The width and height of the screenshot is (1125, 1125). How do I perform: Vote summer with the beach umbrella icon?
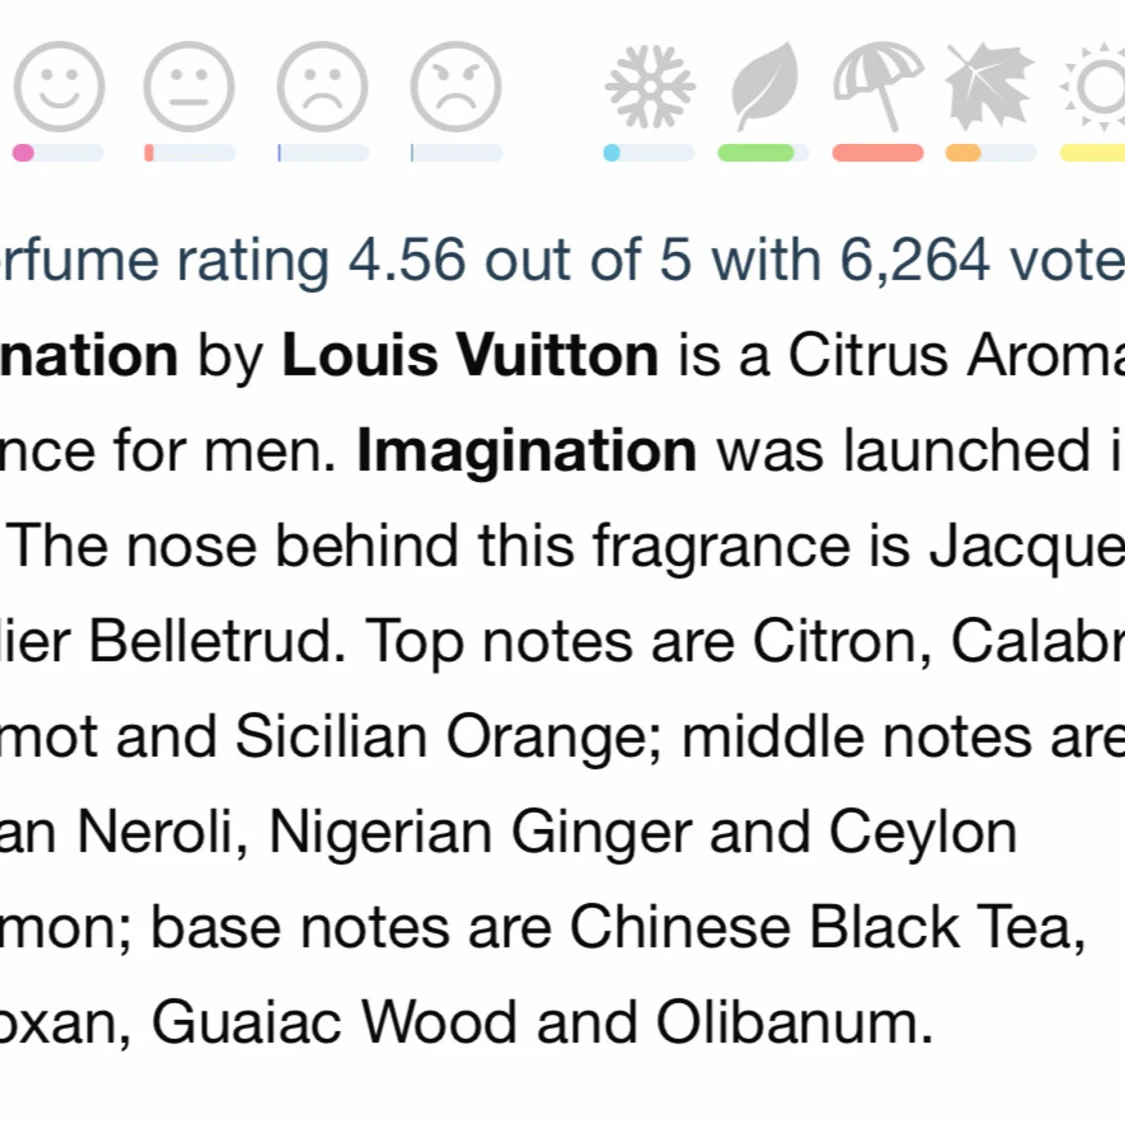878,87
